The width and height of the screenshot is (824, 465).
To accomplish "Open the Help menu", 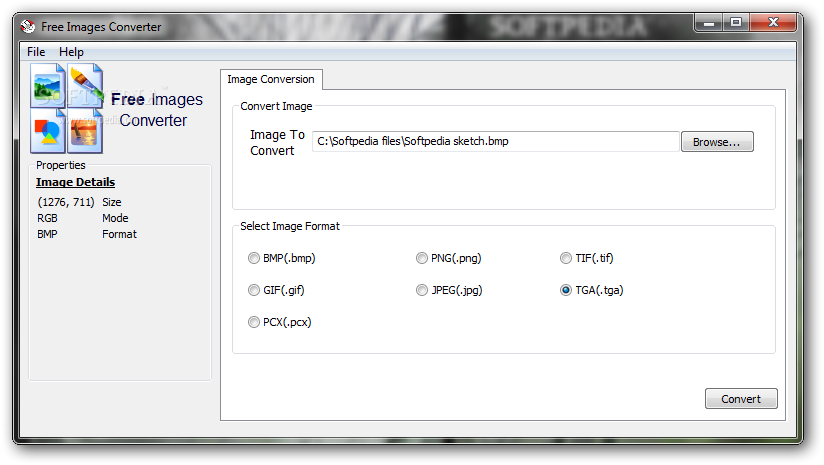I will point(71,52).
